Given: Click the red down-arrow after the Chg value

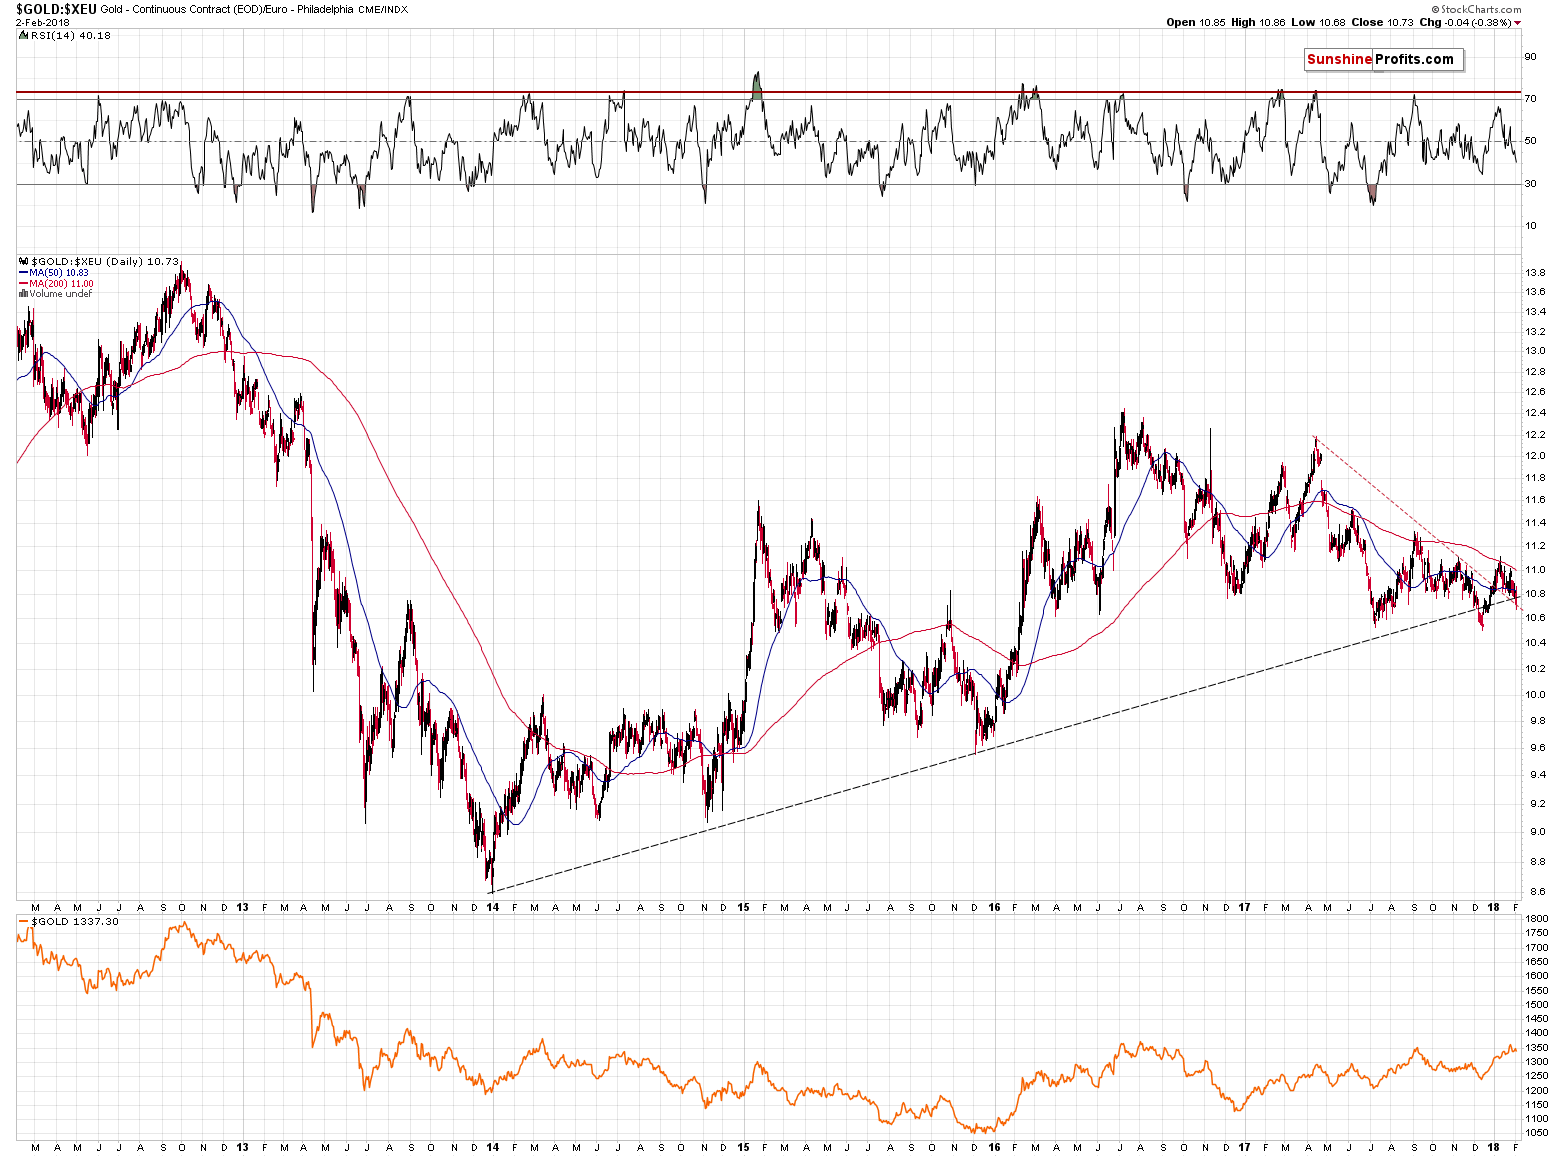Looking at the screenshot, I should (1517, 22).
